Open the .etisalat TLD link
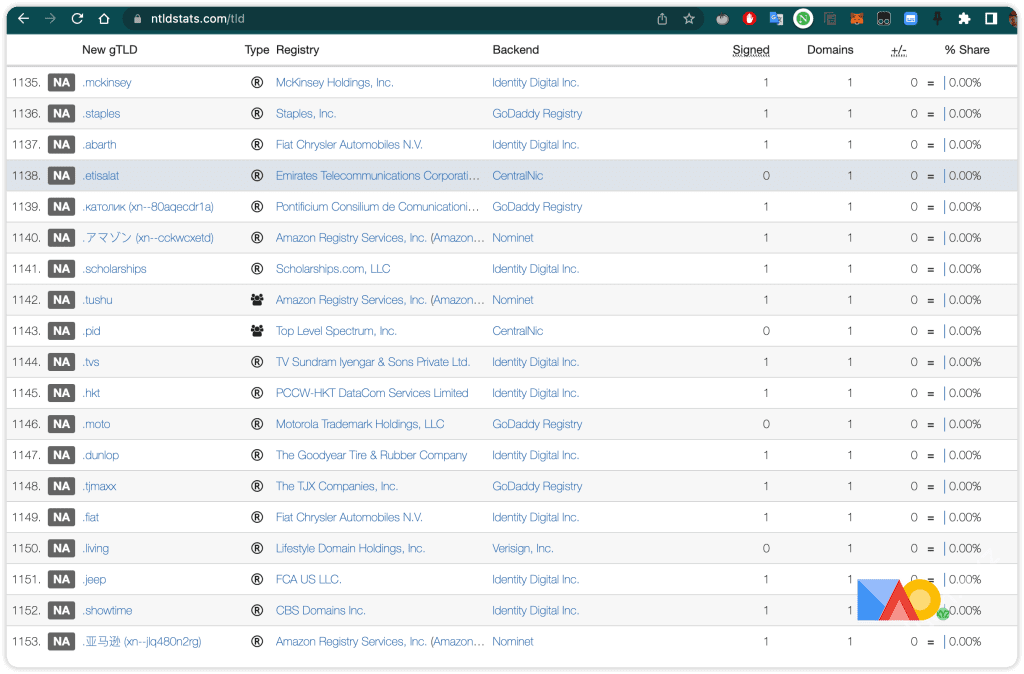The image size is (1024, 674). [x=101, y=176]
